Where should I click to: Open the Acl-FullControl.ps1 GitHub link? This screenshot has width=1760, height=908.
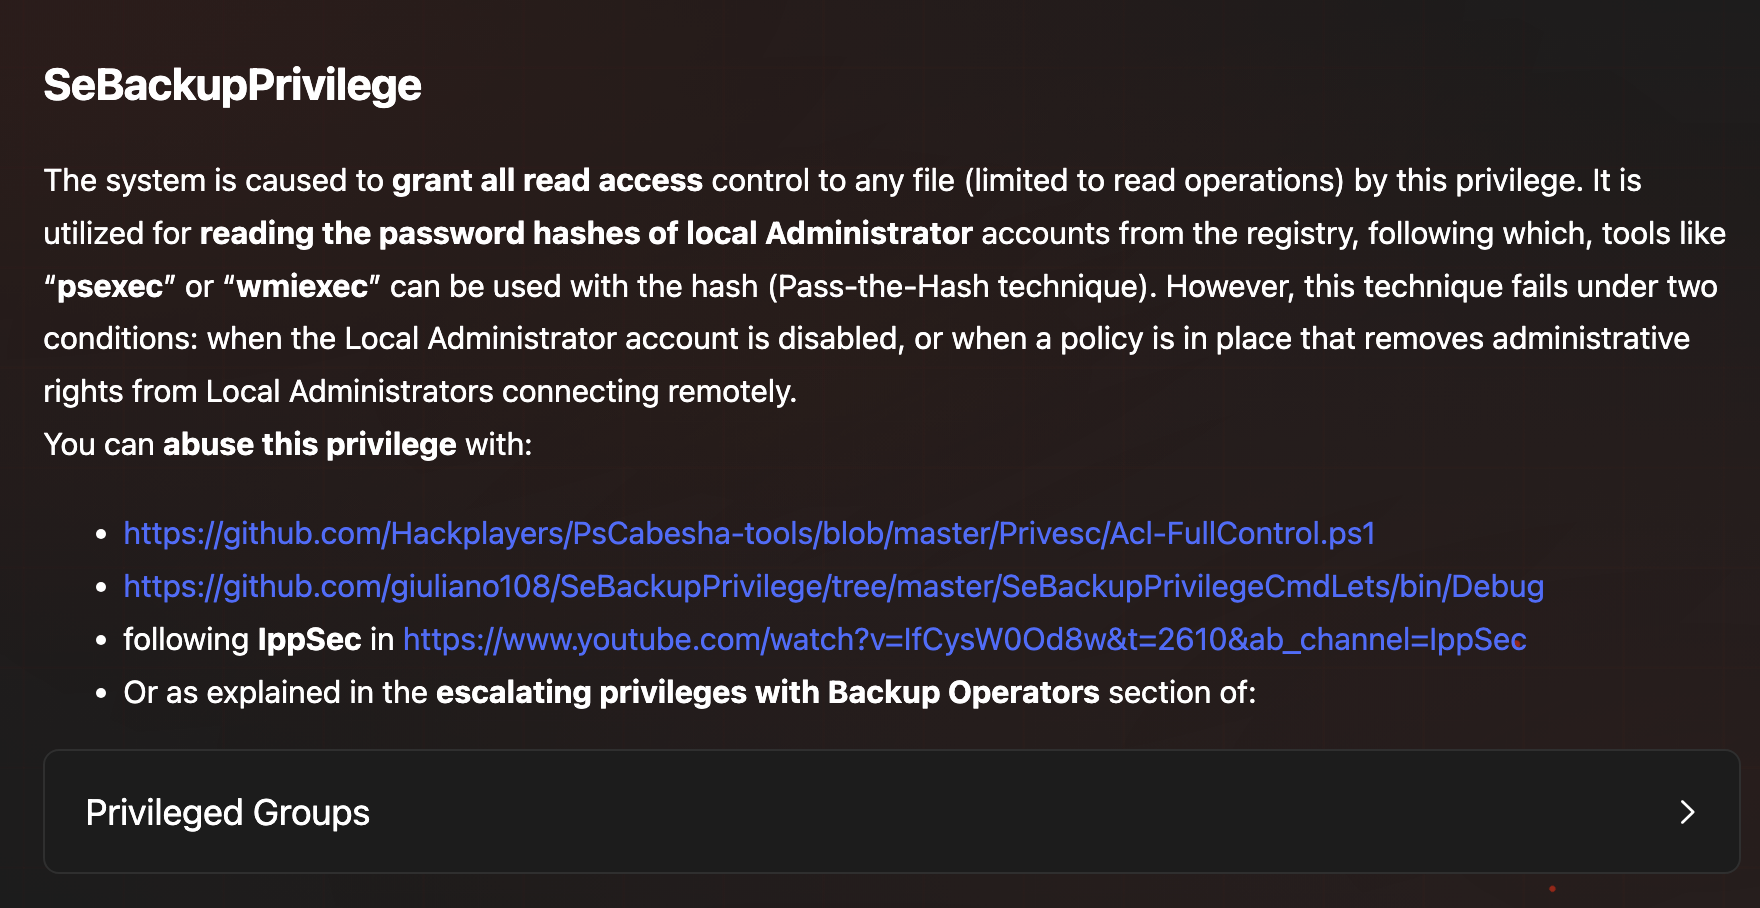coord(749,534)
